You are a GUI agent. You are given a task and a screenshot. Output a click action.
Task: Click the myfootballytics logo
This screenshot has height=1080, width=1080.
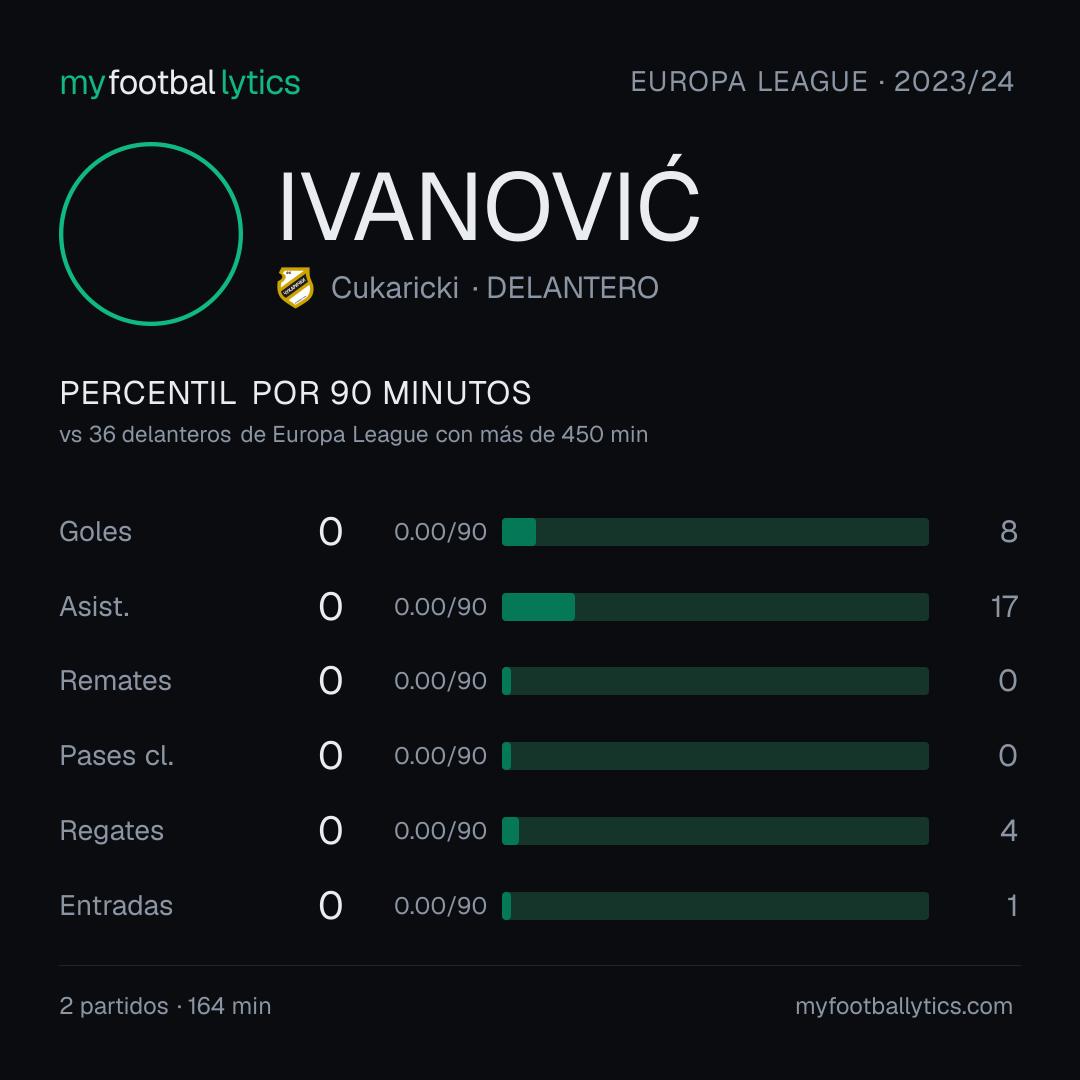coord(180,83)
